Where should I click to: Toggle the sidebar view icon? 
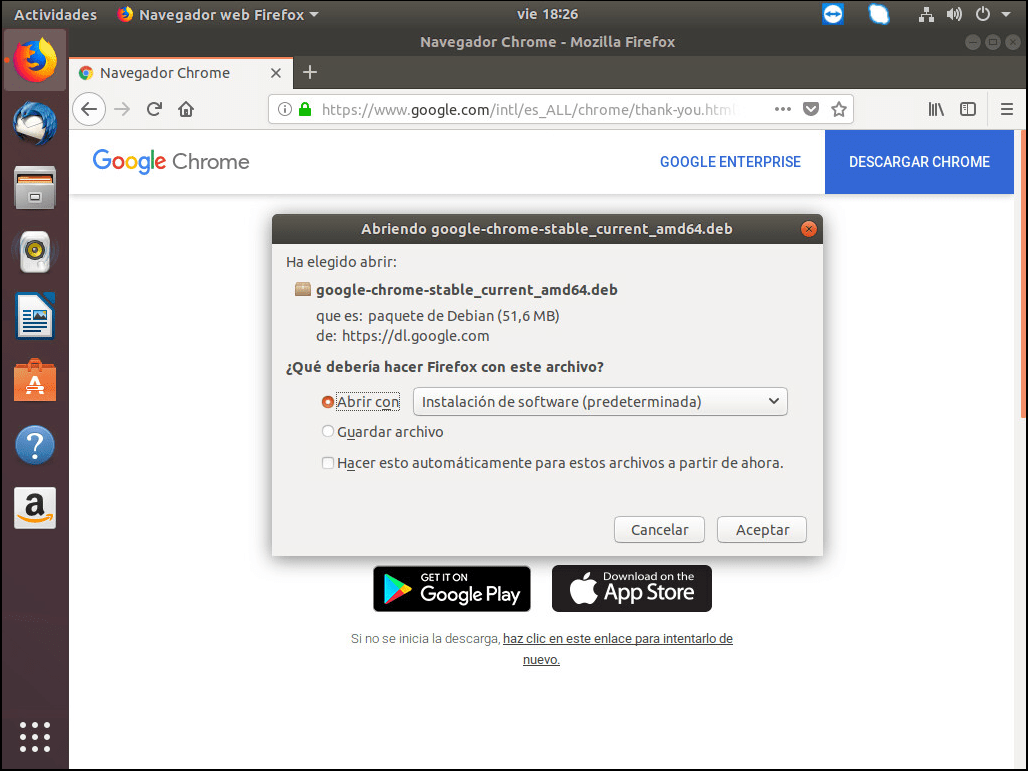tap(968, 110)
